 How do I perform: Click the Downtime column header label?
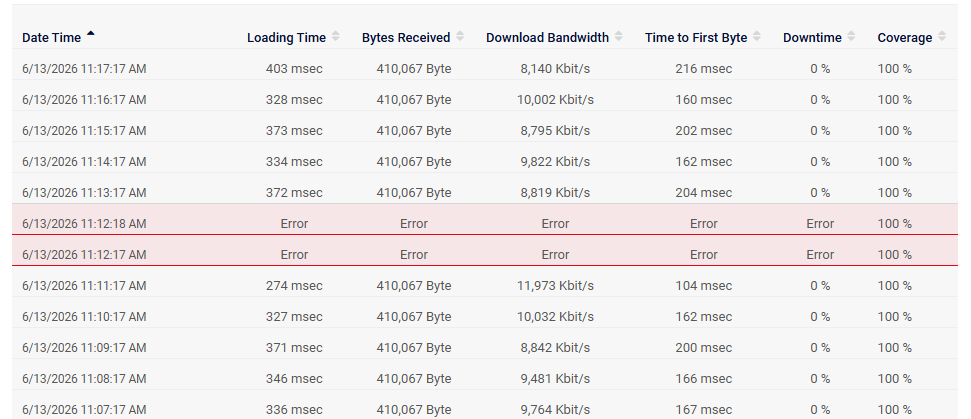click(812, 38)
